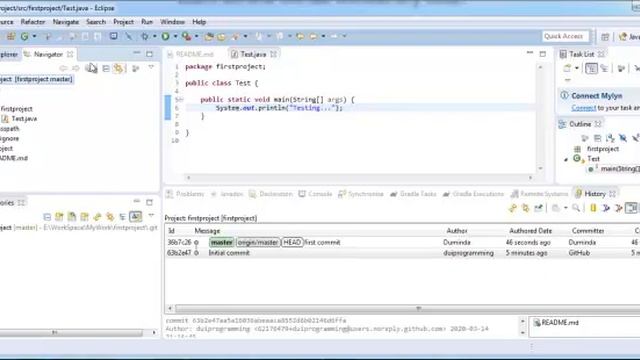Toggle Show All Branches icon in History
This screenshot has height=360, width=640.
[x=606, y=208]
